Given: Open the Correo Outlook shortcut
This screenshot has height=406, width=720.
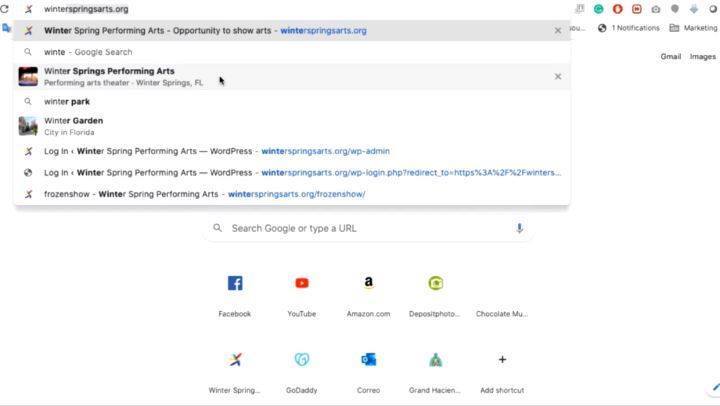Looking at the screenshot, I should pos(368,372).
